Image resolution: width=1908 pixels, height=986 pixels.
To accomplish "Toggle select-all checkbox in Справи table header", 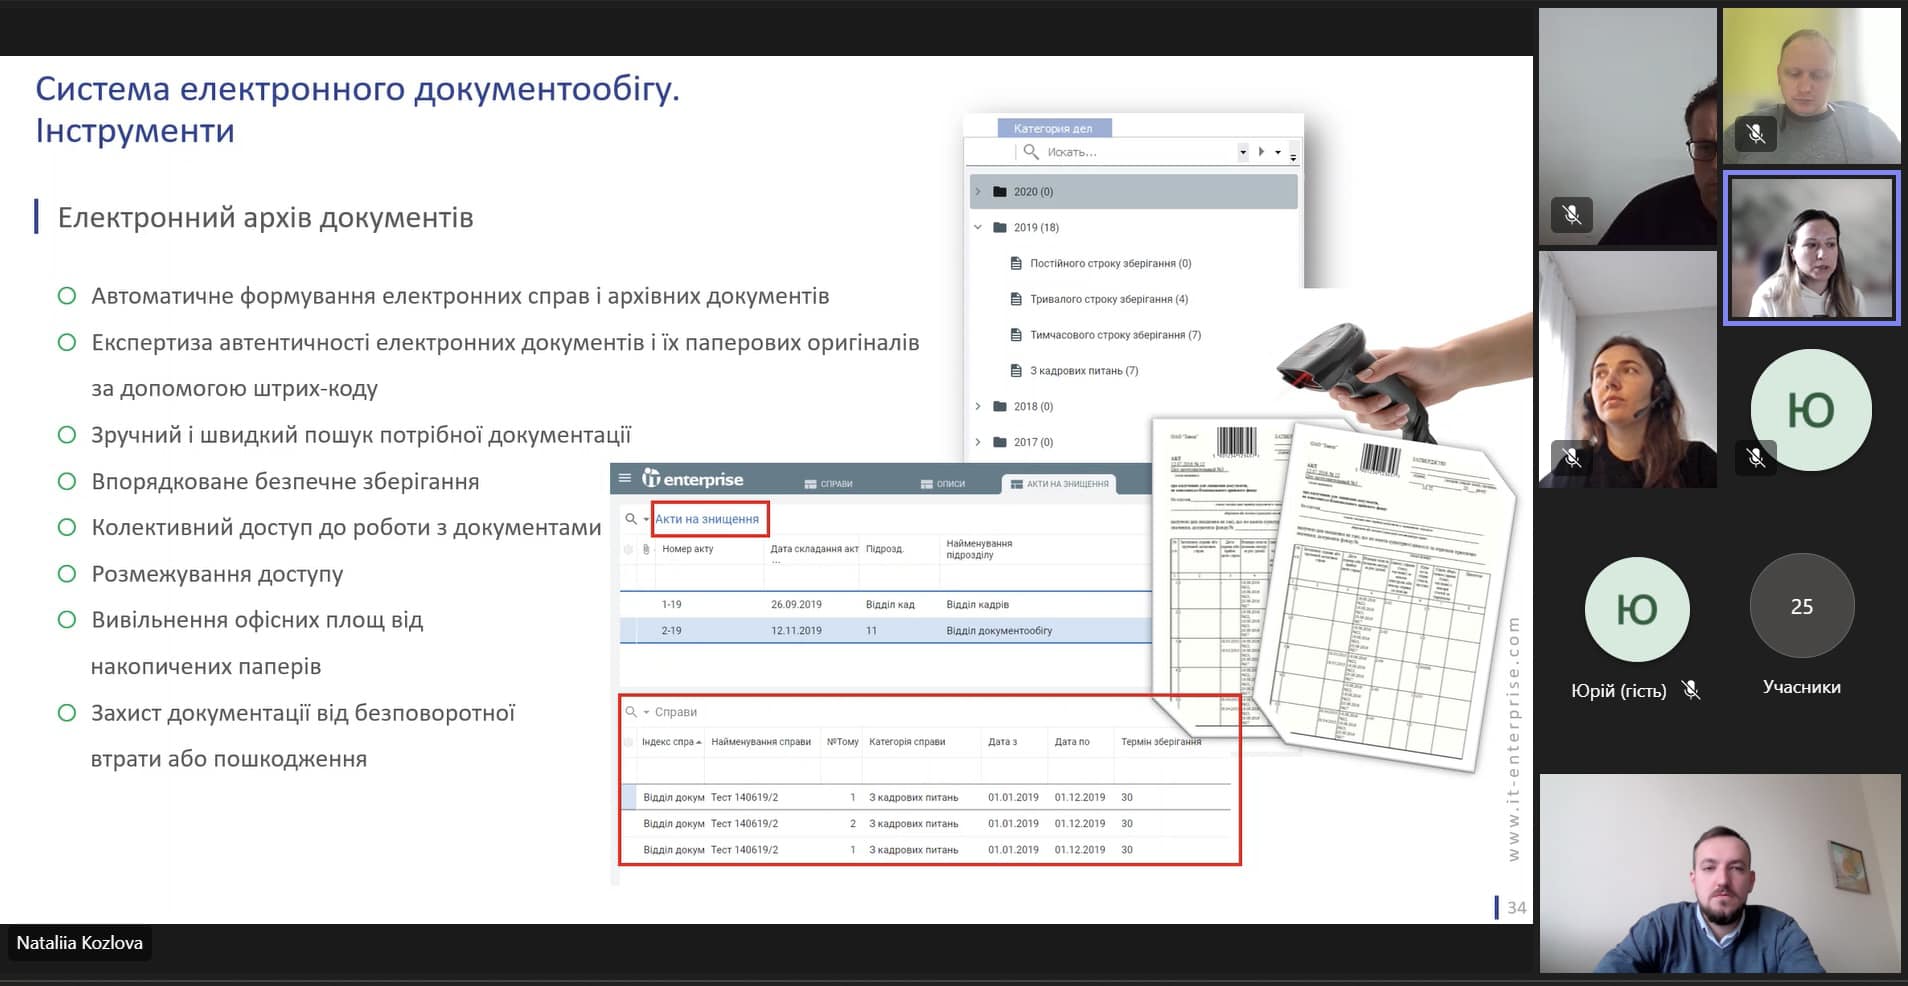I will tap(628, 742).
